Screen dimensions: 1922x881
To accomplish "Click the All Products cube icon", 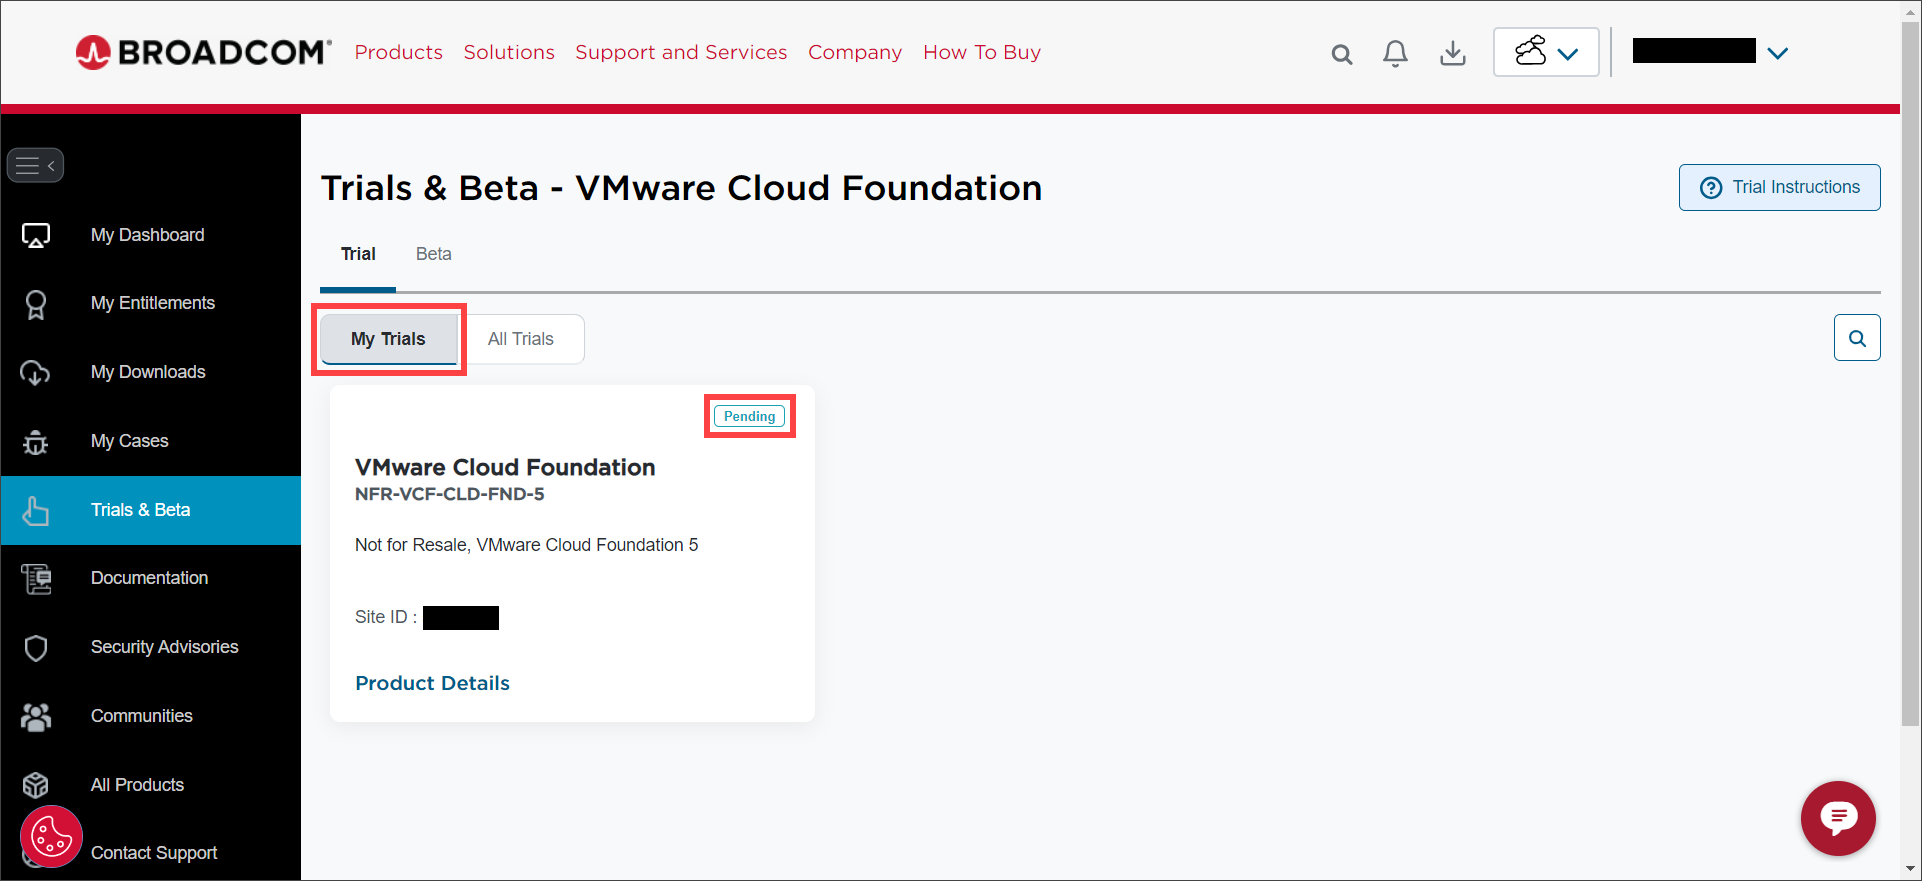I will point(36,785).
